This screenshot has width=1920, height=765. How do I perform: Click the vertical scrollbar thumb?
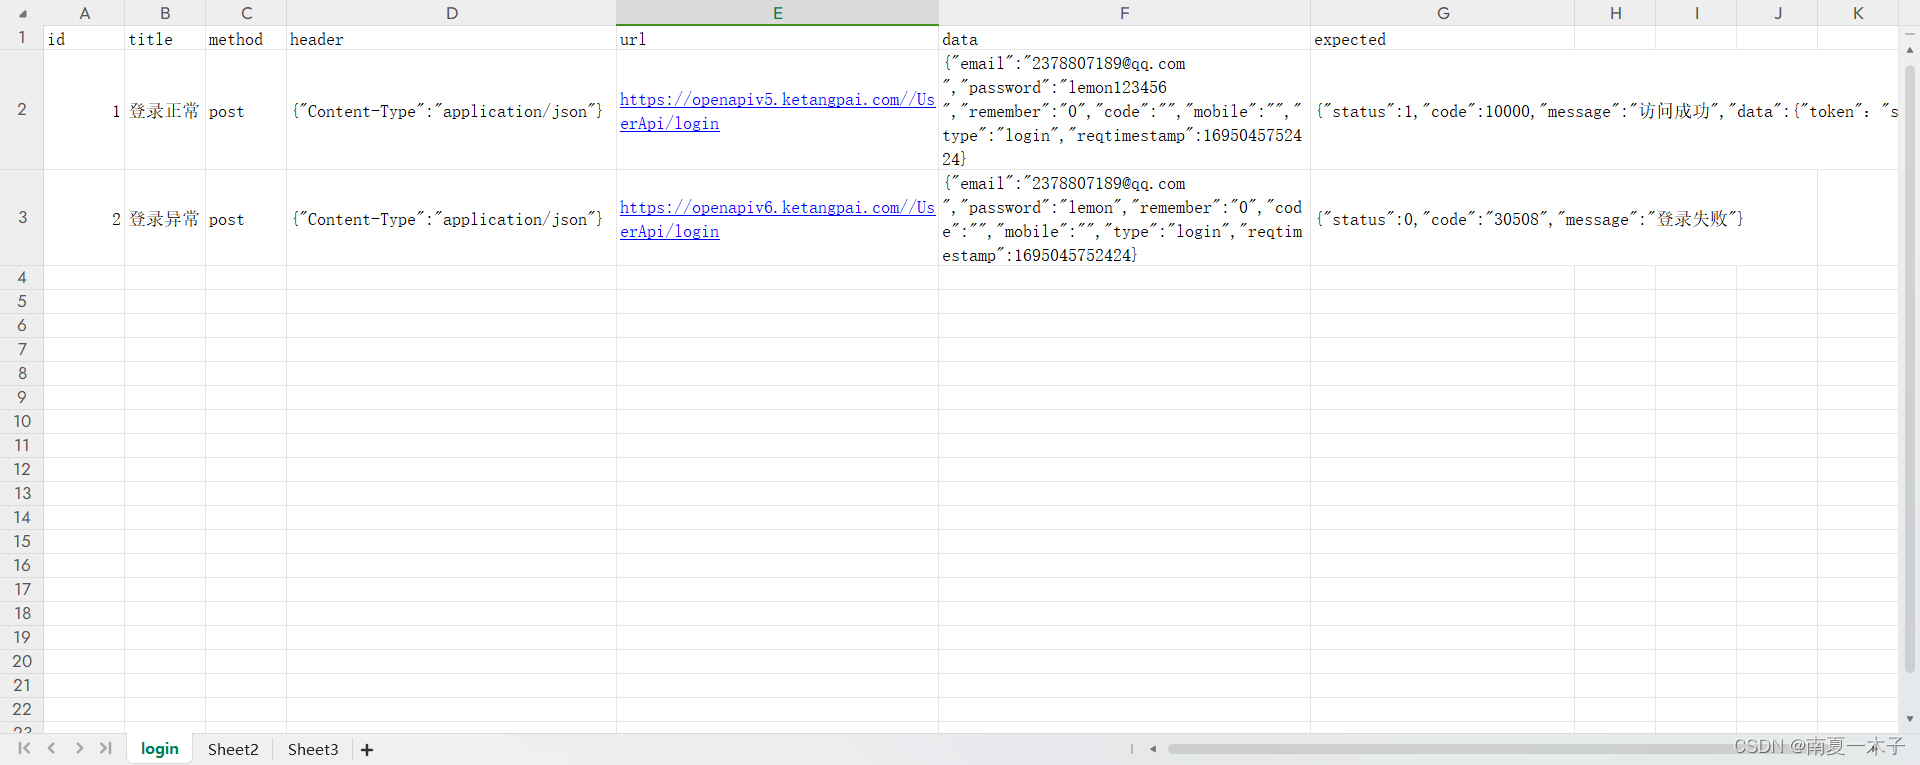click(1910, 370)
